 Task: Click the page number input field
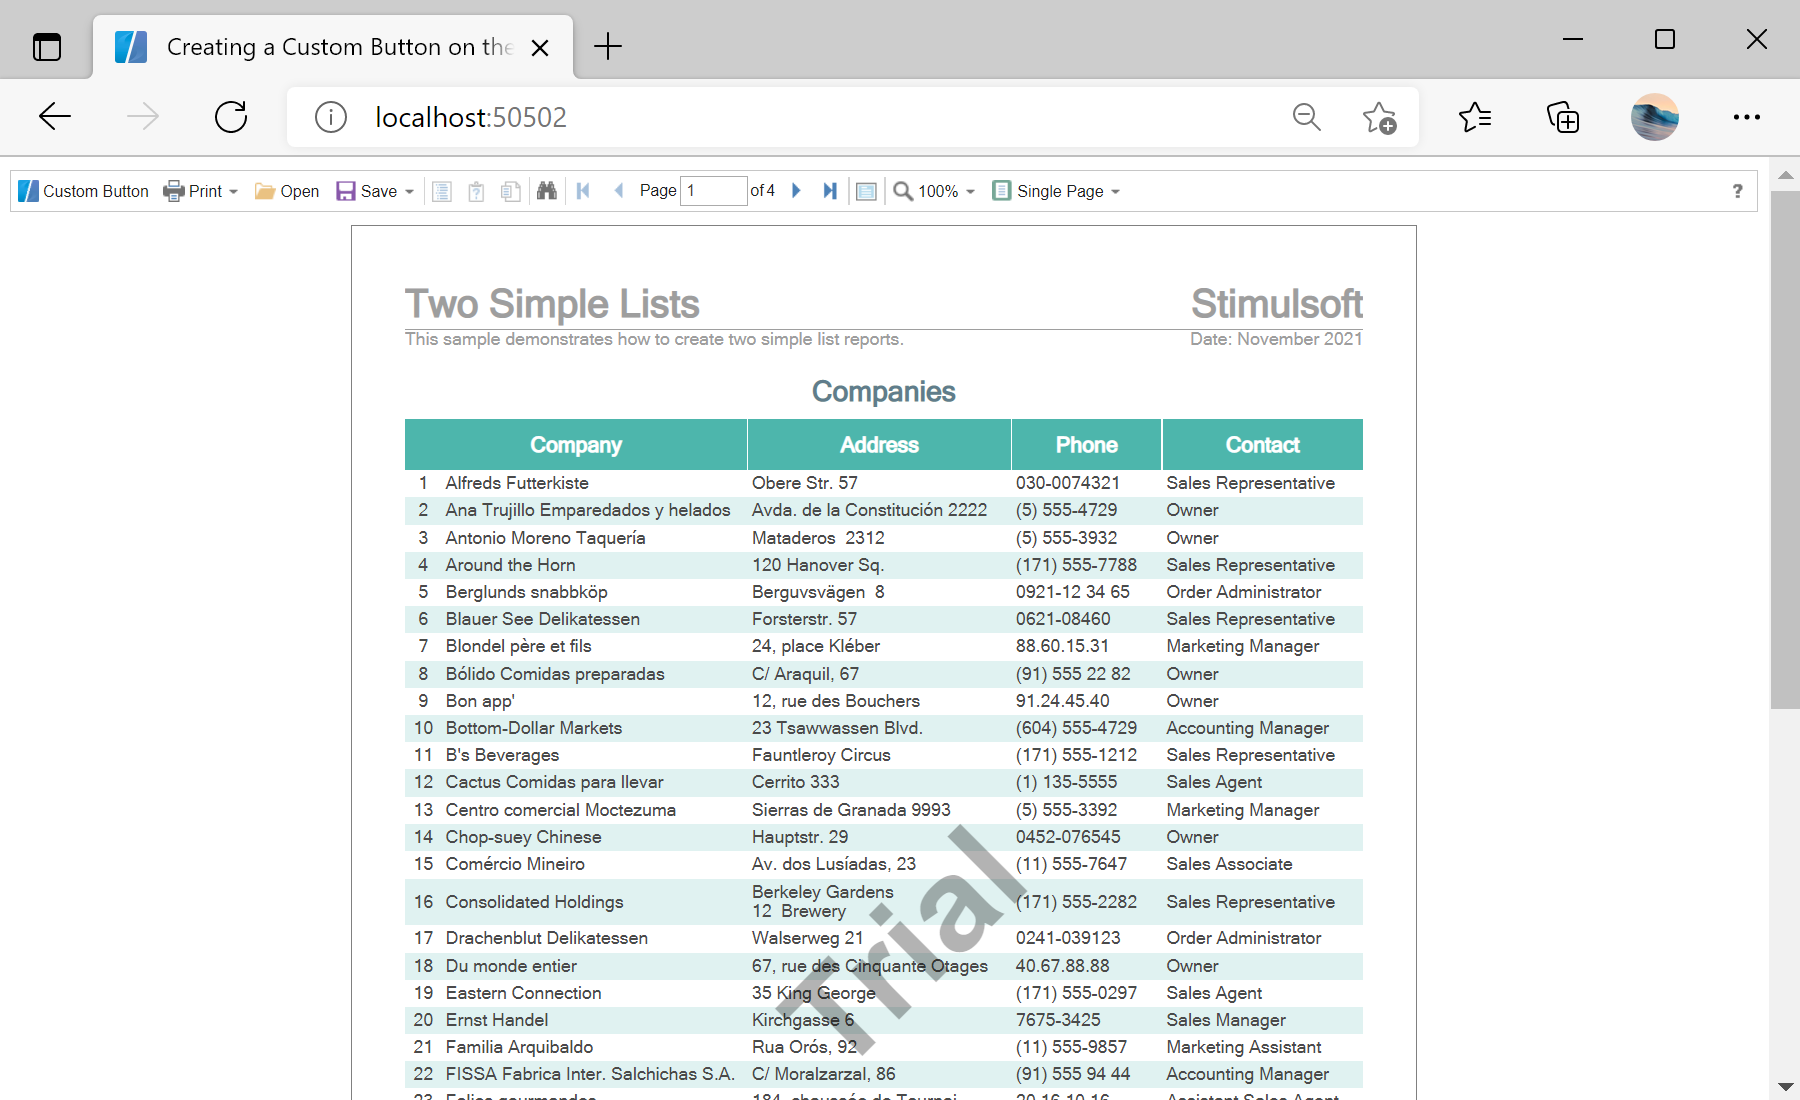pyautogui.click(x=713, y=191)
